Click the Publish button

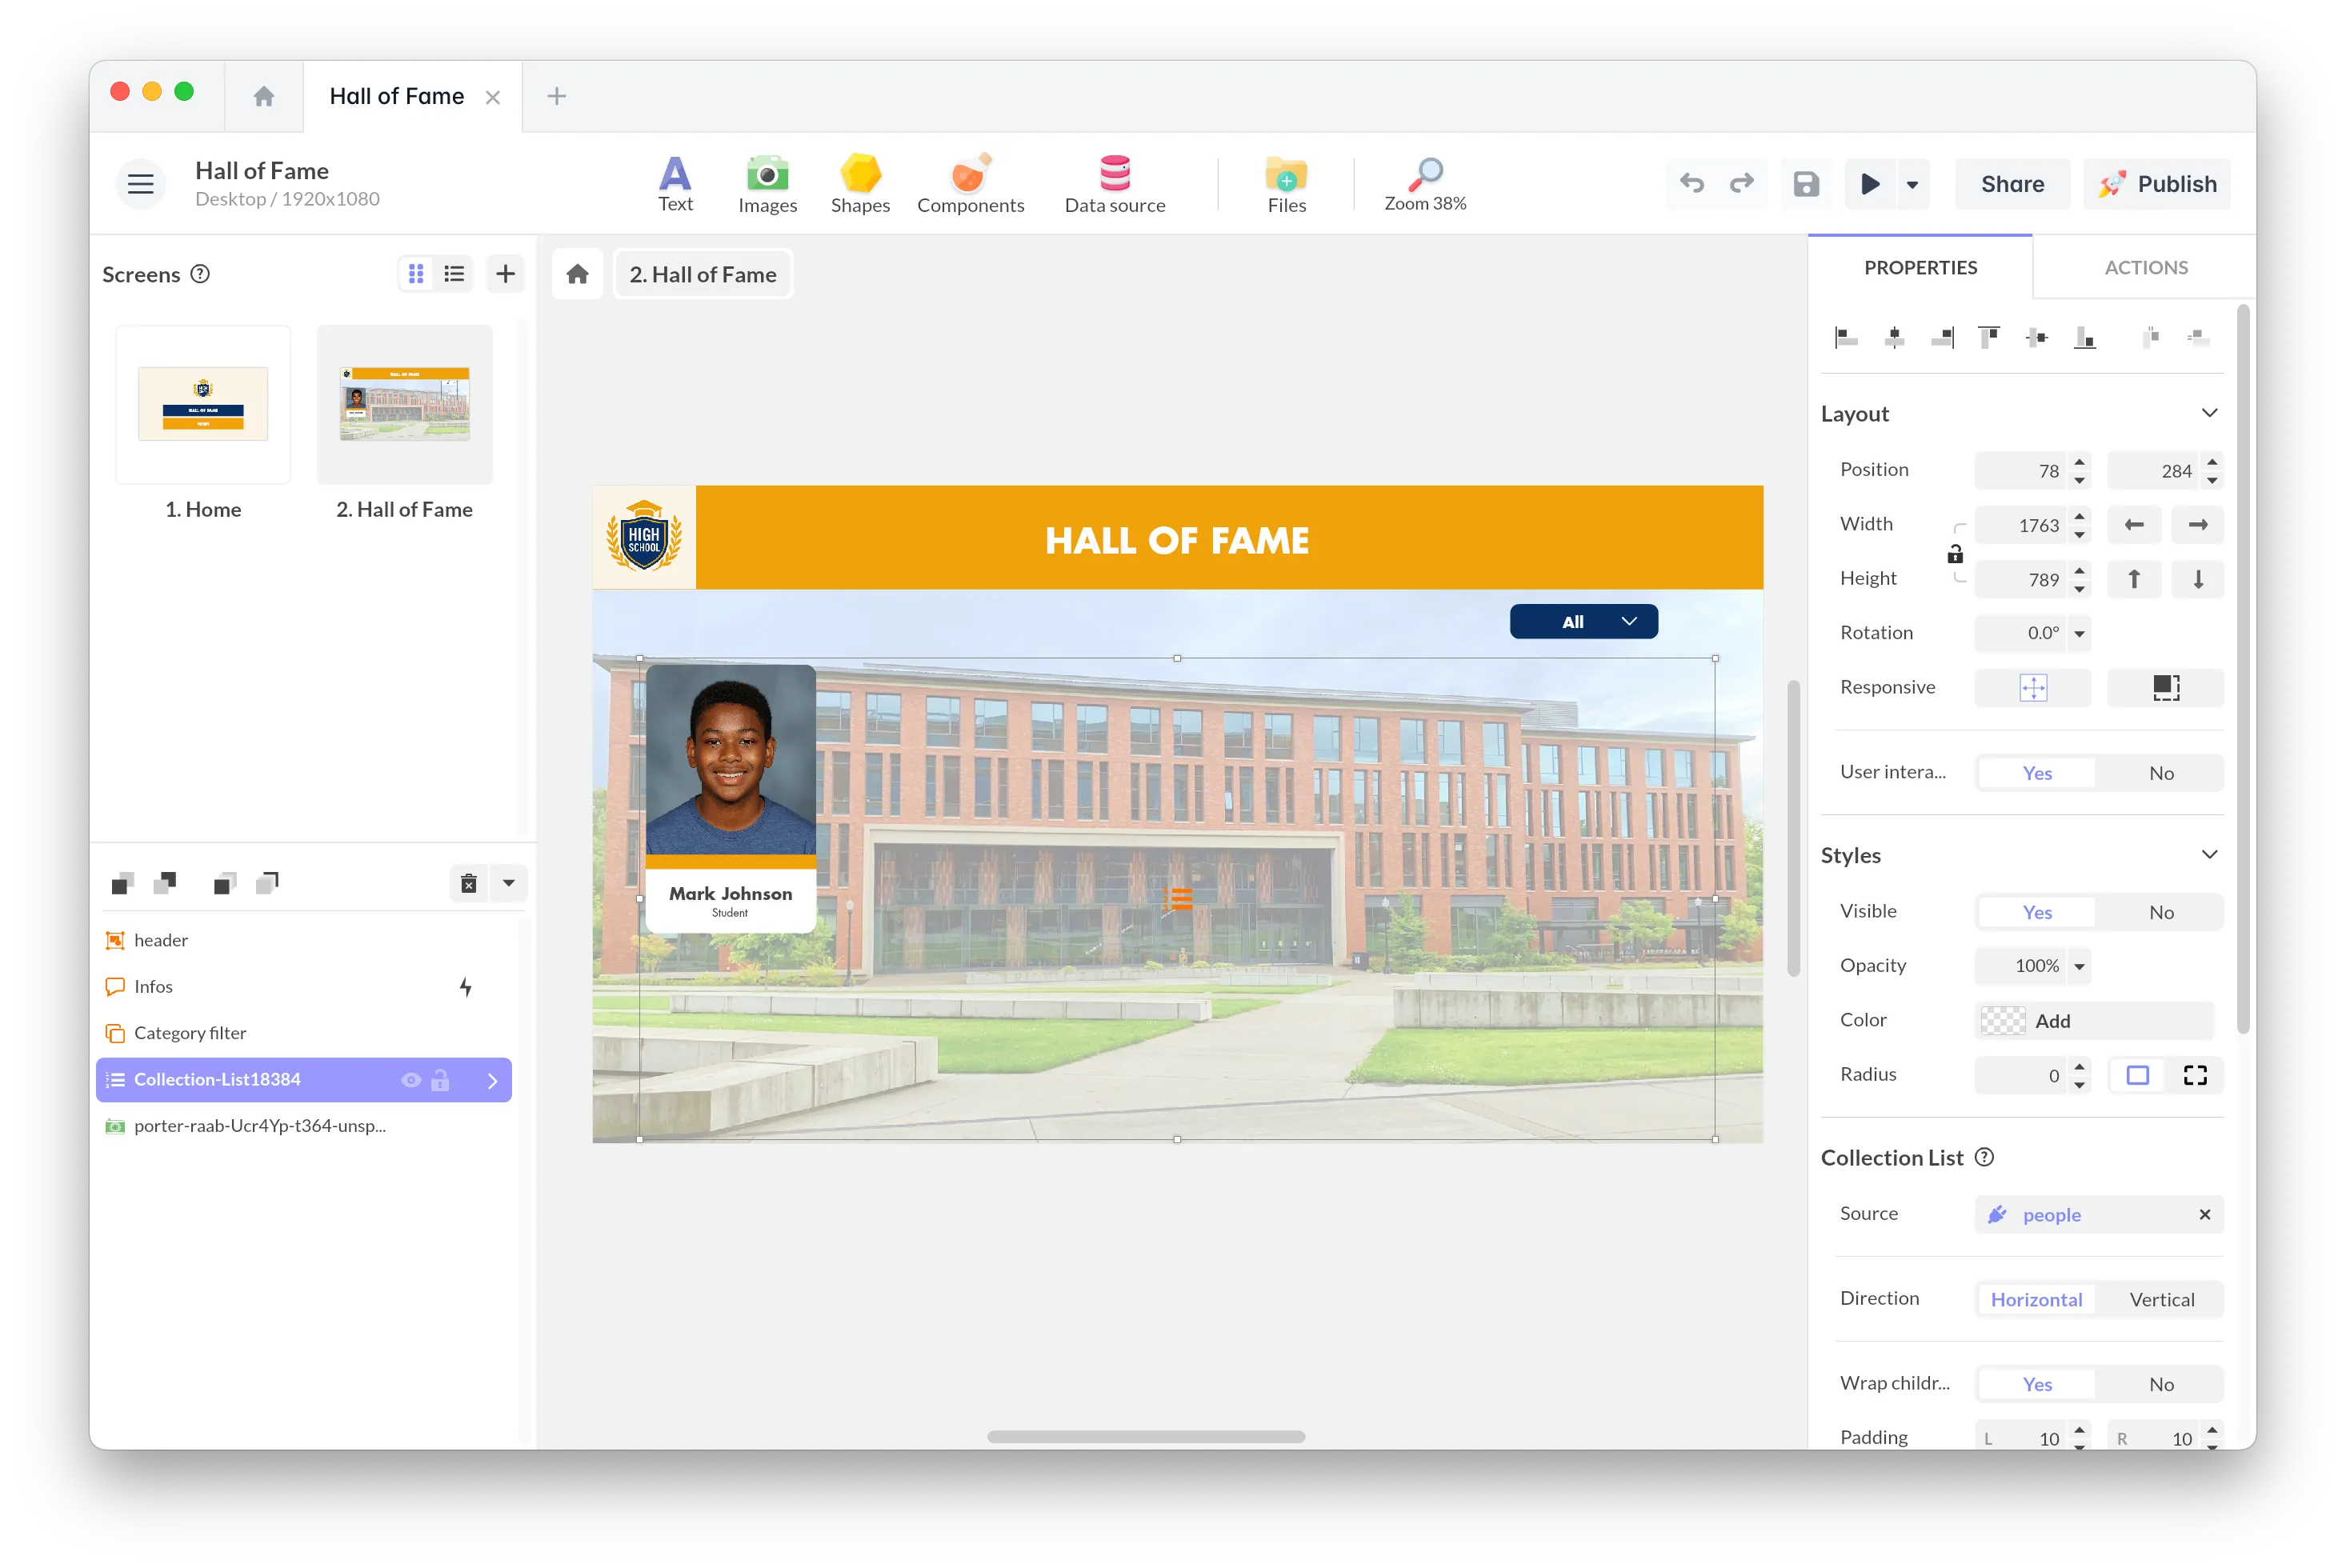tap(2157, 184)
